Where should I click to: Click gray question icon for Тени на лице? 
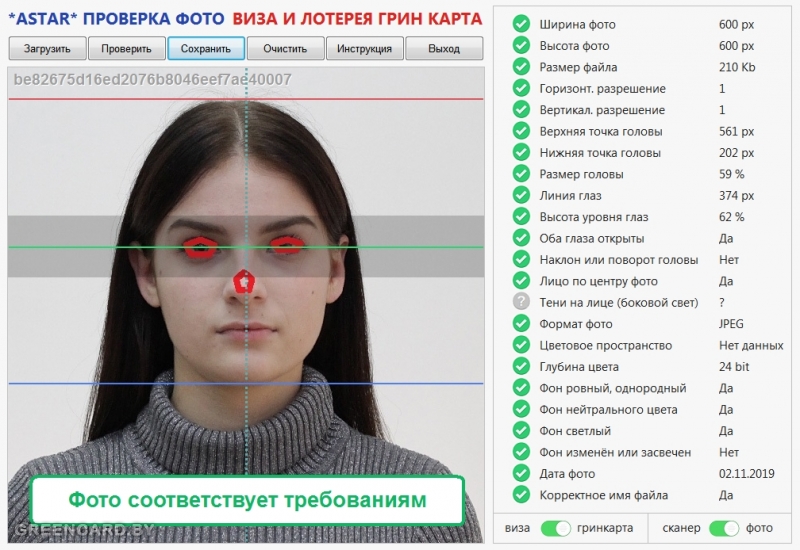[521, 302]
